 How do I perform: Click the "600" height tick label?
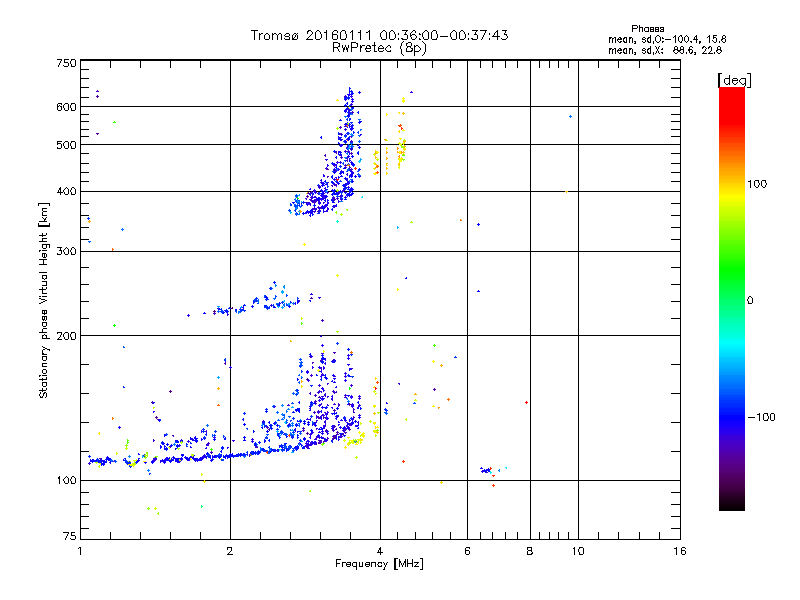click(66, 107)
